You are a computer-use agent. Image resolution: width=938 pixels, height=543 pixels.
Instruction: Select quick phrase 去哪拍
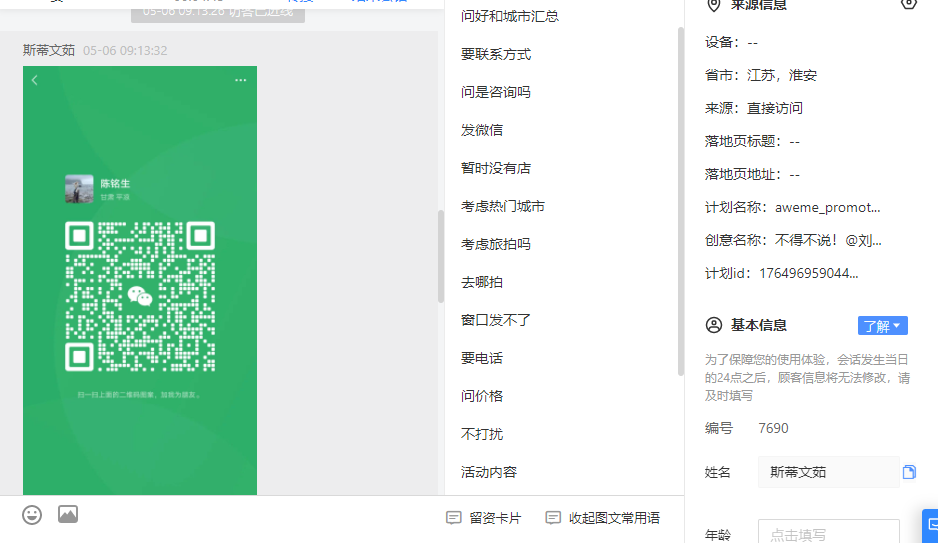click(482, 282)
